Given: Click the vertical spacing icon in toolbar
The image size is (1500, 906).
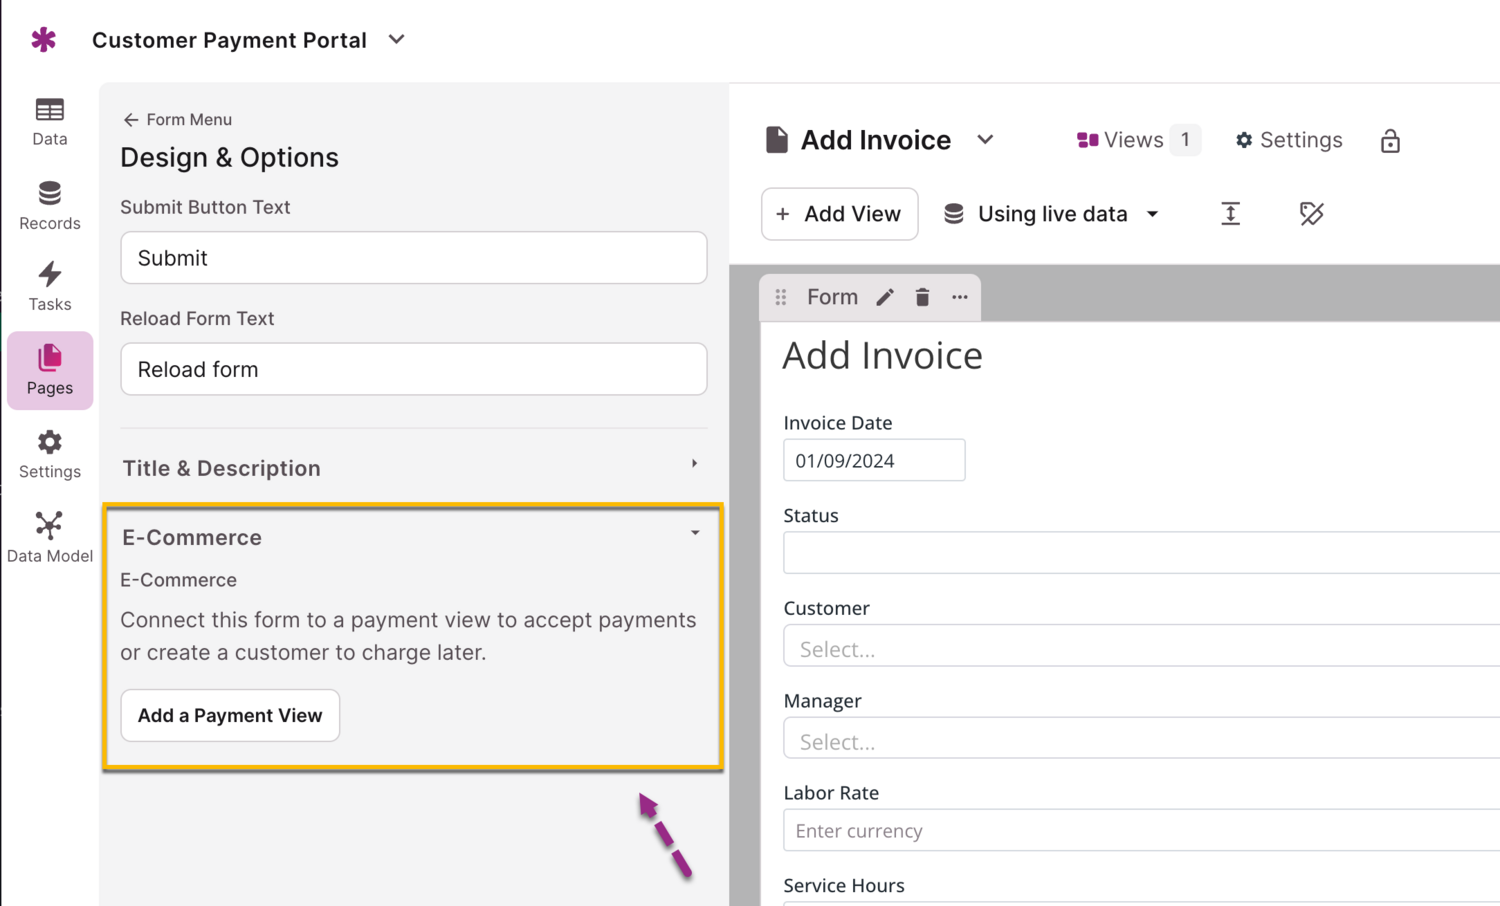Looking at the screenshot, I should 1230,214.
